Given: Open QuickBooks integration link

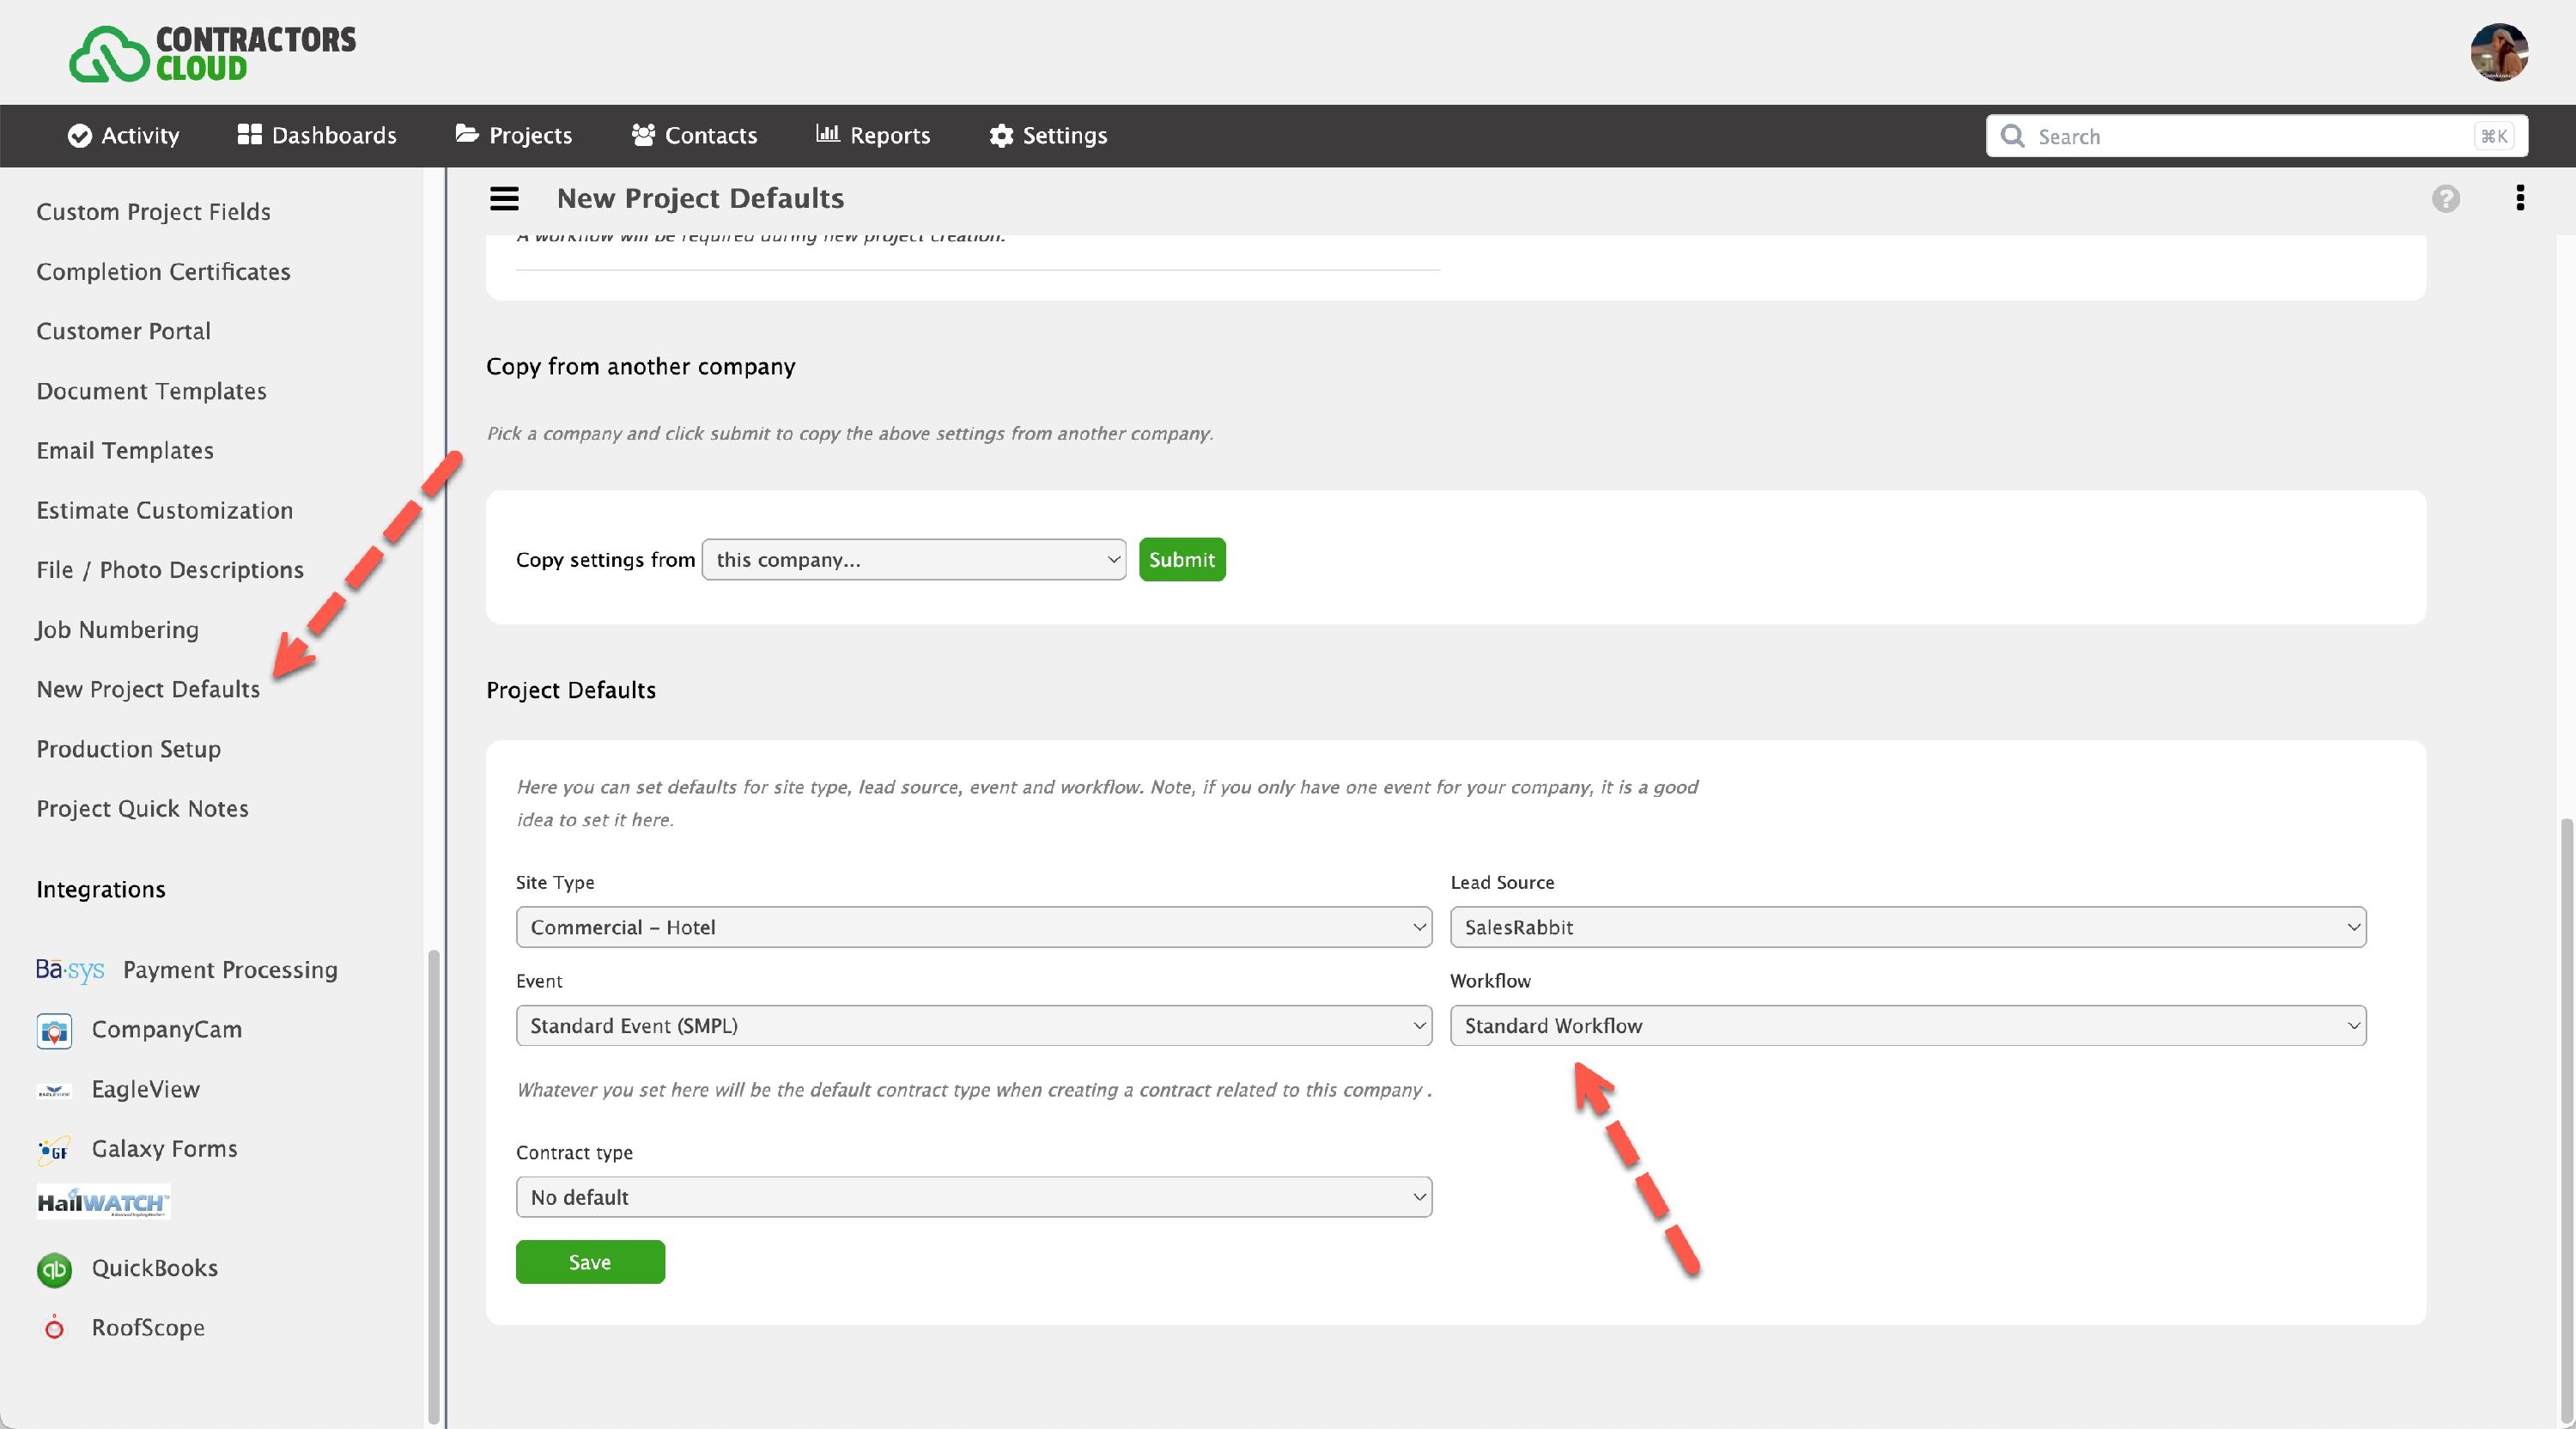Looking at the screenshot, I should pos(155,1268).
